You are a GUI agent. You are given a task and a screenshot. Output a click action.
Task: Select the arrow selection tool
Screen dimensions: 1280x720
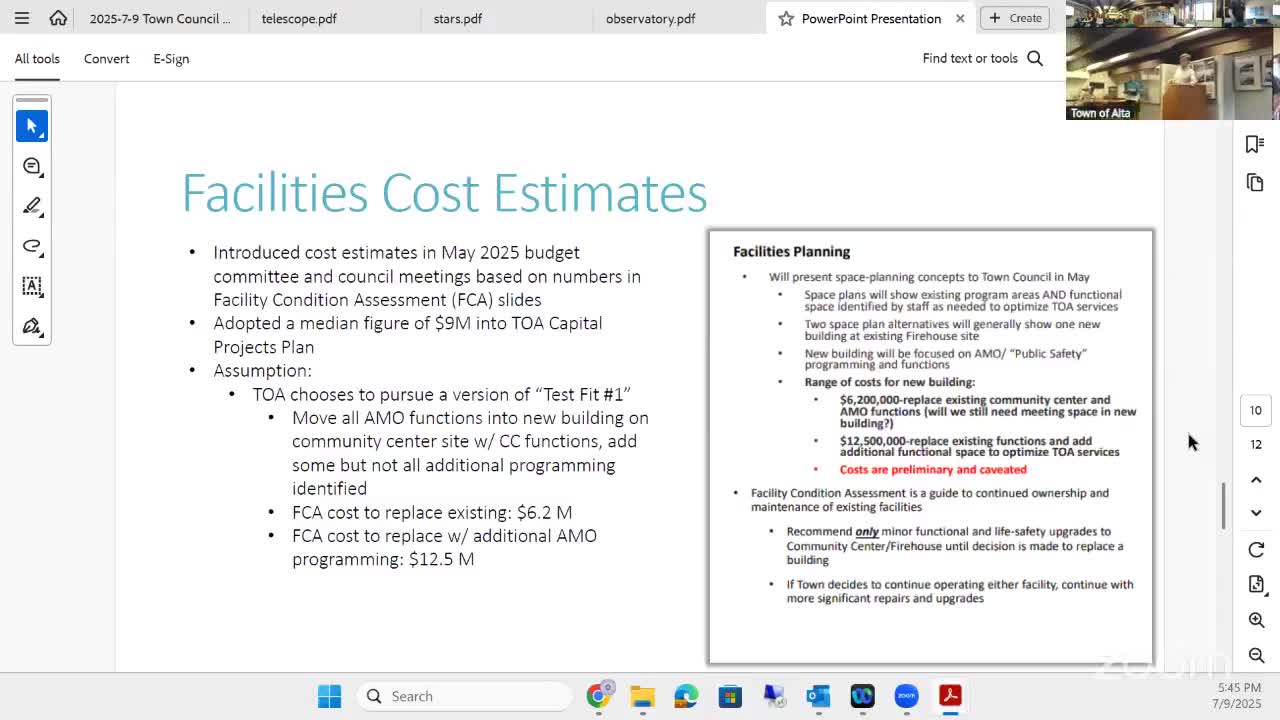point(32,126)
